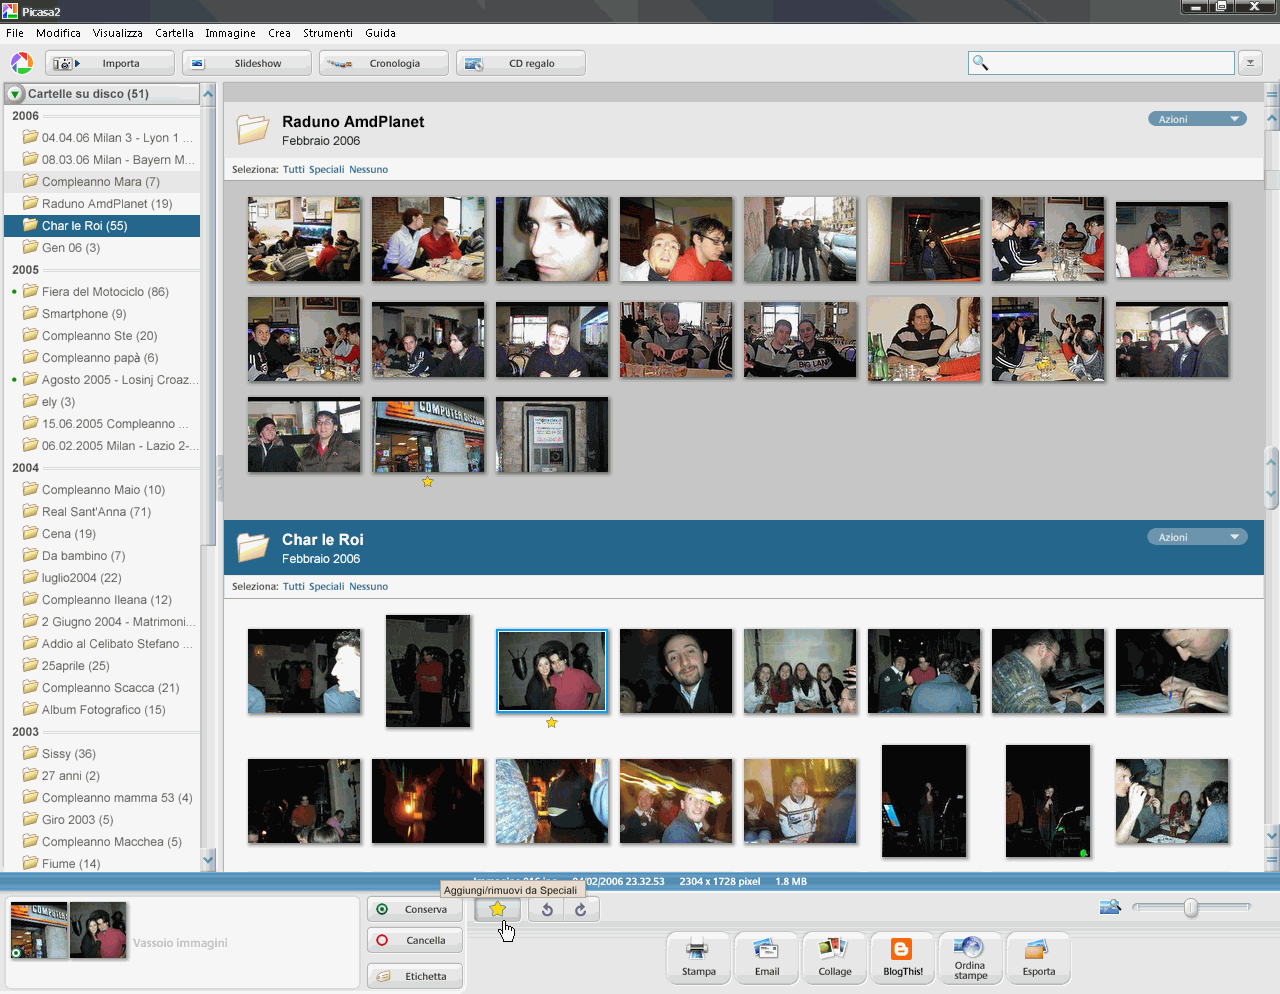Start the Slideshow
Screen dimensions: 1280x994
246,63
